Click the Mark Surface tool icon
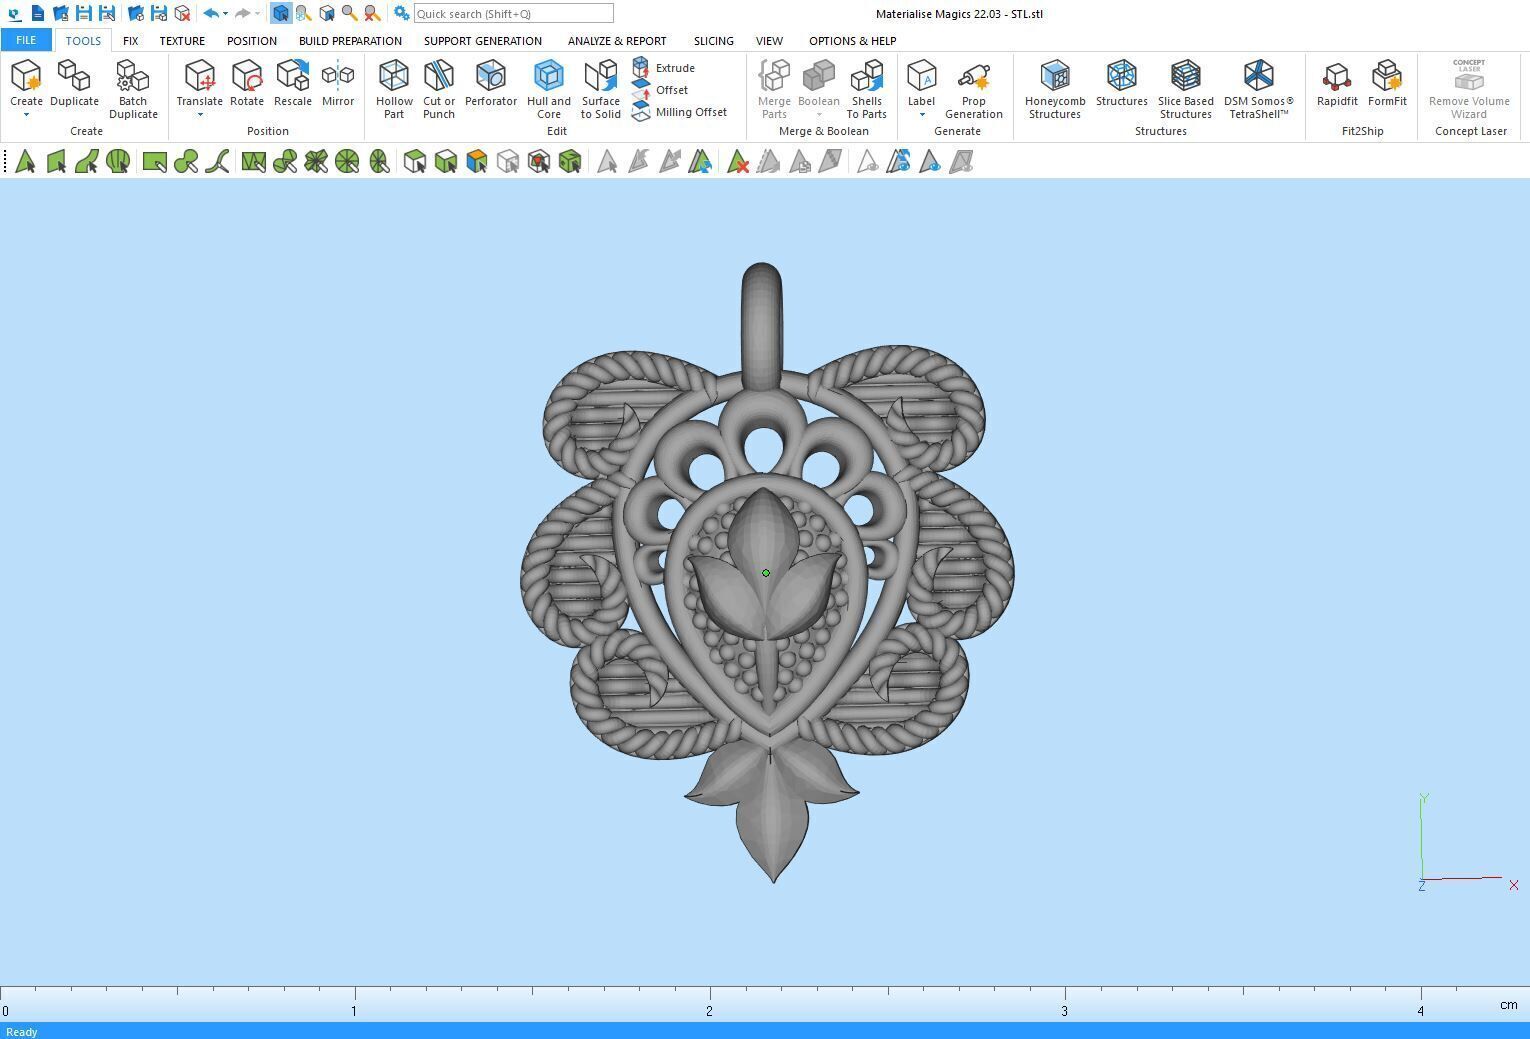The image size is (1530, 1039). 87,161
